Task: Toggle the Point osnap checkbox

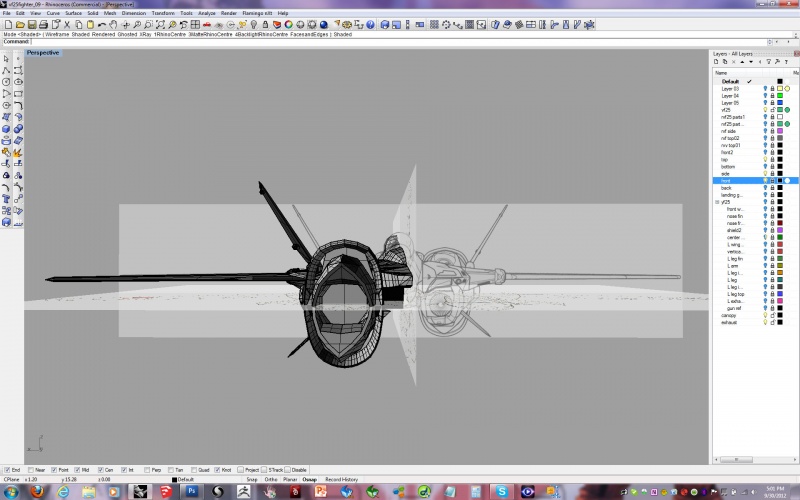Action: pos(54,470)
